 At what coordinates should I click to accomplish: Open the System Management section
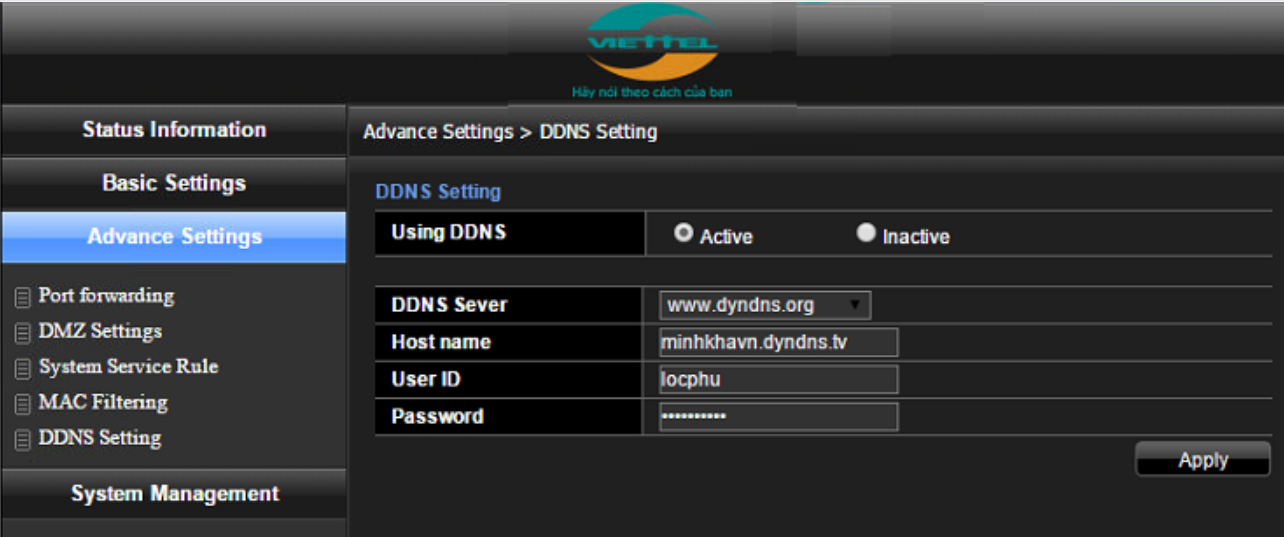(x=174, y=494)
